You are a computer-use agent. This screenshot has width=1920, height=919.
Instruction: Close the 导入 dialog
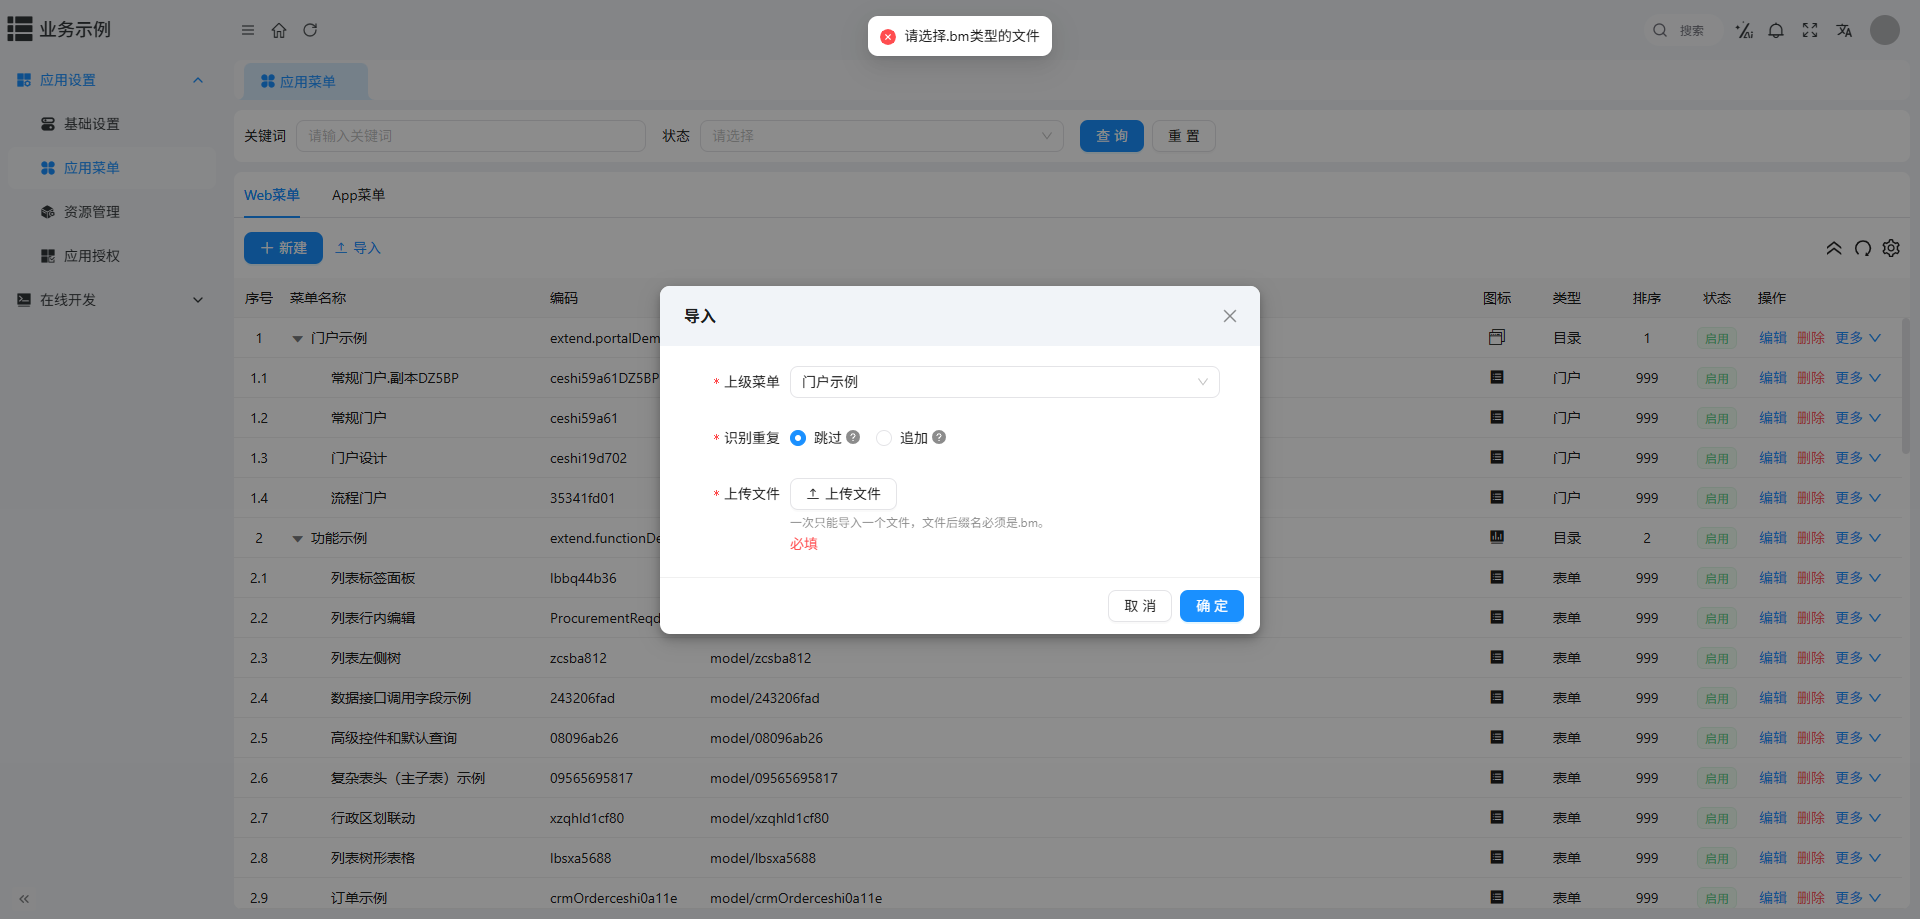click(1230, 316)
